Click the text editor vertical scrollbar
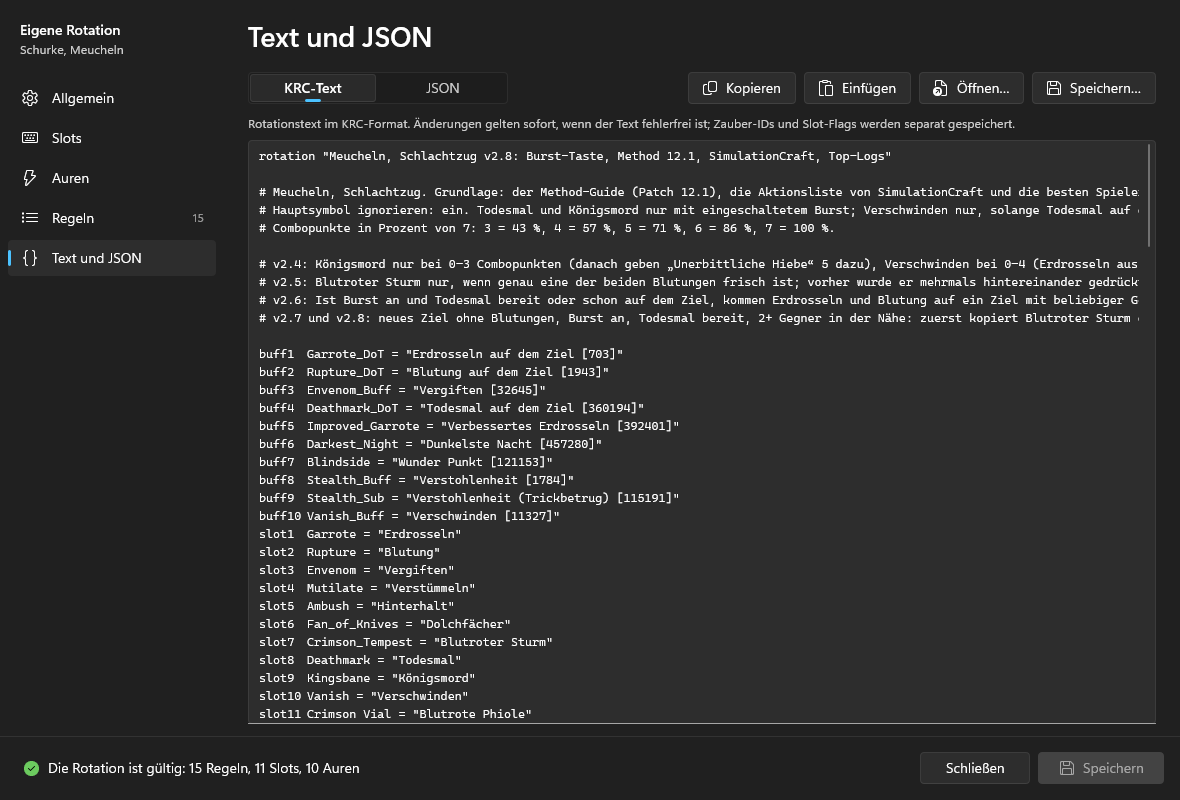This screenshot has height=800, width=1180. (1149, 196)
